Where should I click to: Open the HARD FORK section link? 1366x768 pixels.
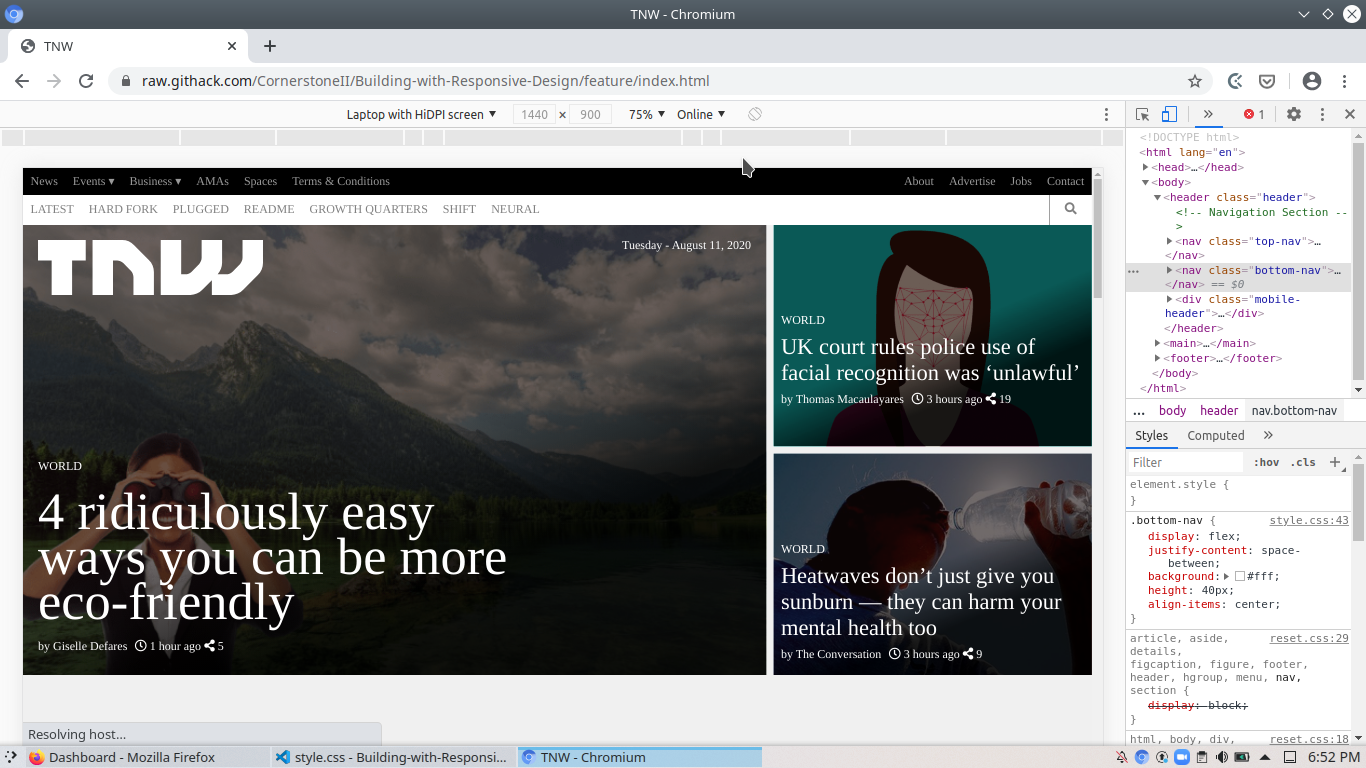(123, 209)
